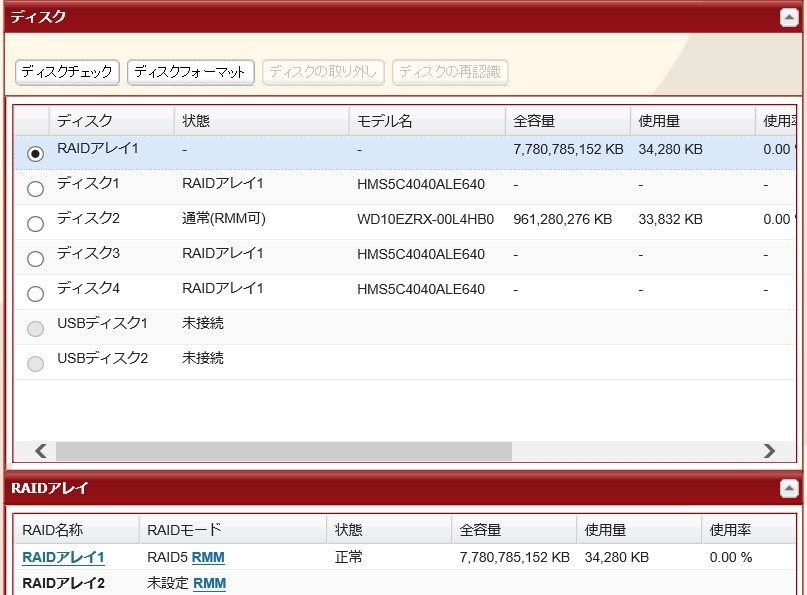Click HMS5C4040ALE640 in ディスク1 row
Image resolution: width=807 pixels, height=595 pixels.
click(x=421, y=184)
